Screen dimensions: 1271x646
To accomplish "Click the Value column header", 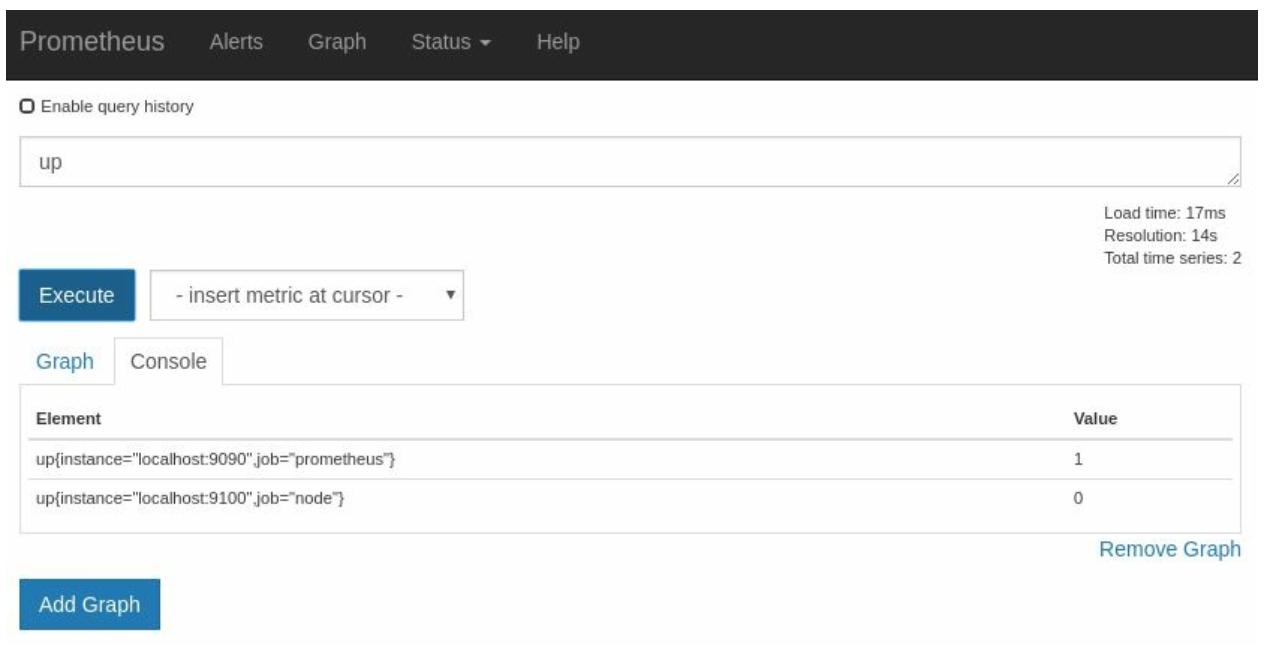I will [1095, 418].
